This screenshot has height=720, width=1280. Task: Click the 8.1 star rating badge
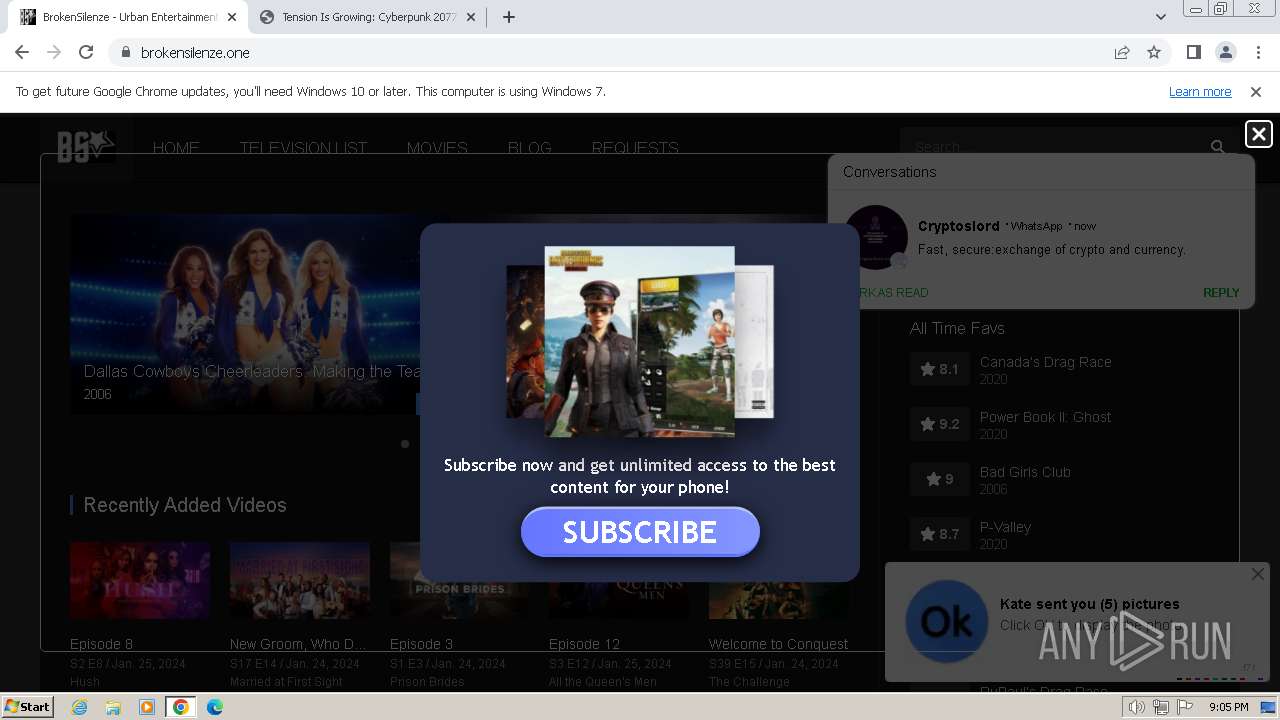[x=940, y=369]
